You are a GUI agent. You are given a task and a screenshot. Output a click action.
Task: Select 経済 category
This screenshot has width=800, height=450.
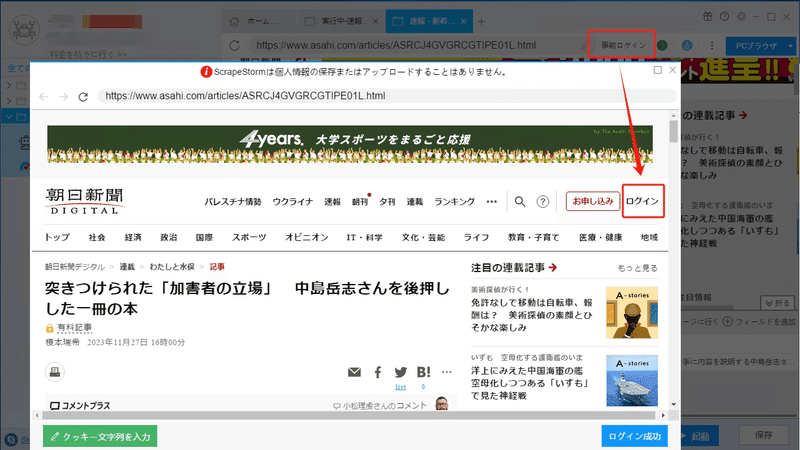click(133, 237)
